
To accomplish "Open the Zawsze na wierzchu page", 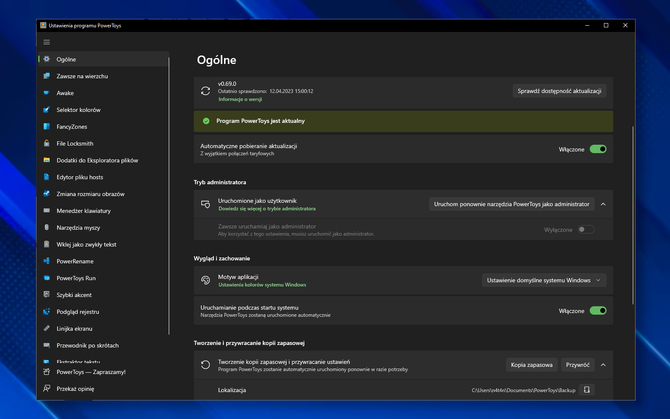I will 103,76.
